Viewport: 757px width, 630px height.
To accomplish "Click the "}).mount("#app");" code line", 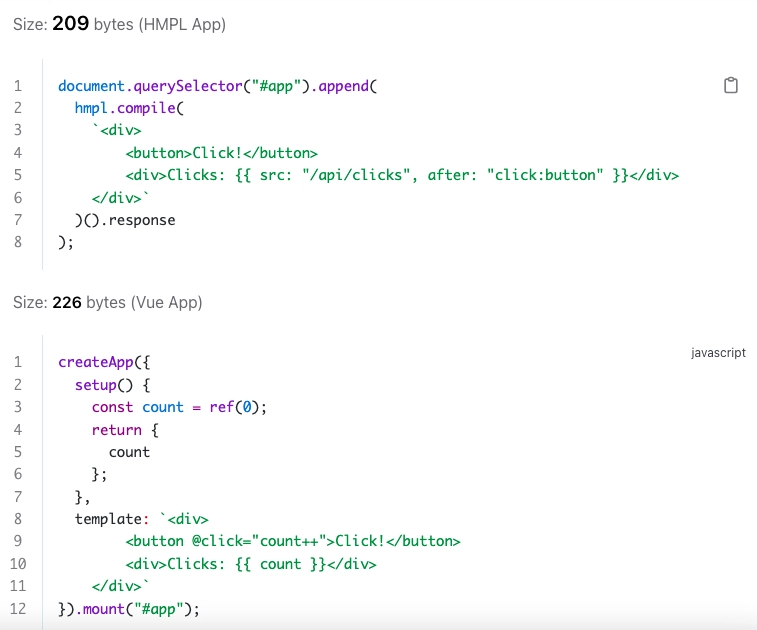I will (129, 609).
